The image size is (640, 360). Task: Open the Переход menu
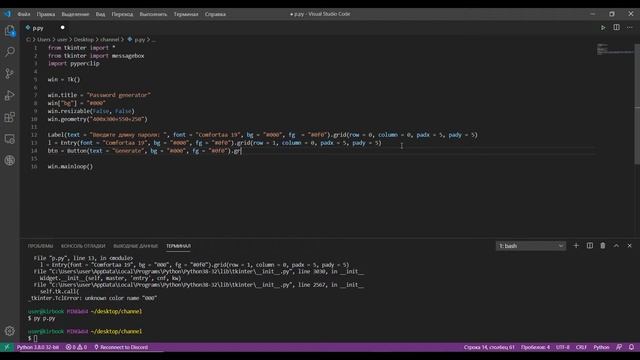pos(122,14)
